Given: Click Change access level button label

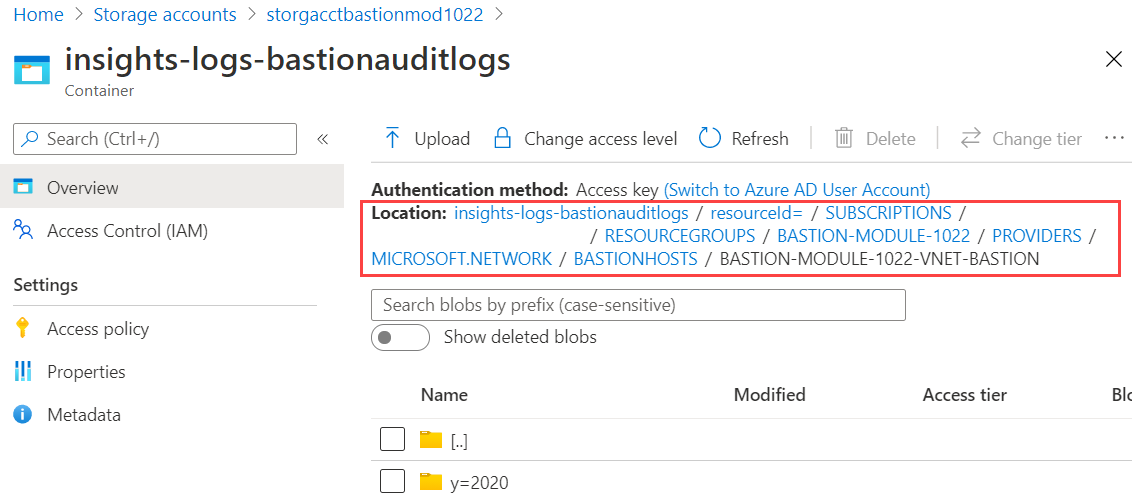Looking at the screenshot, I should (601, 139).
